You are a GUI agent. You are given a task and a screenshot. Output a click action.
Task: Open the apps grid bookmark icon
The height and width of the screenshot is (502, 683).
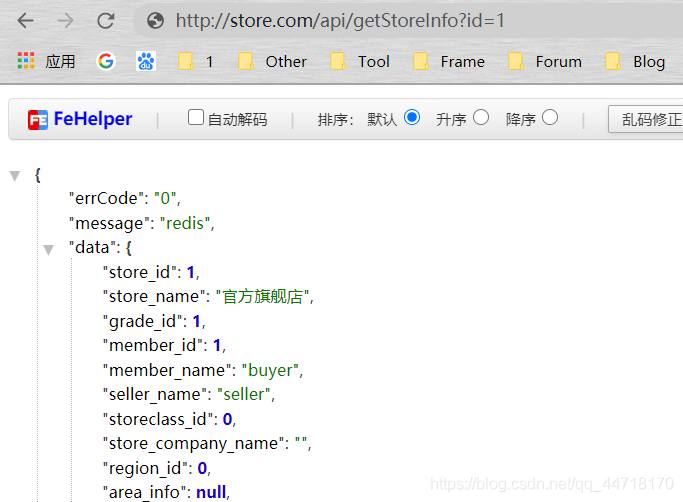(x=26, y=61)
